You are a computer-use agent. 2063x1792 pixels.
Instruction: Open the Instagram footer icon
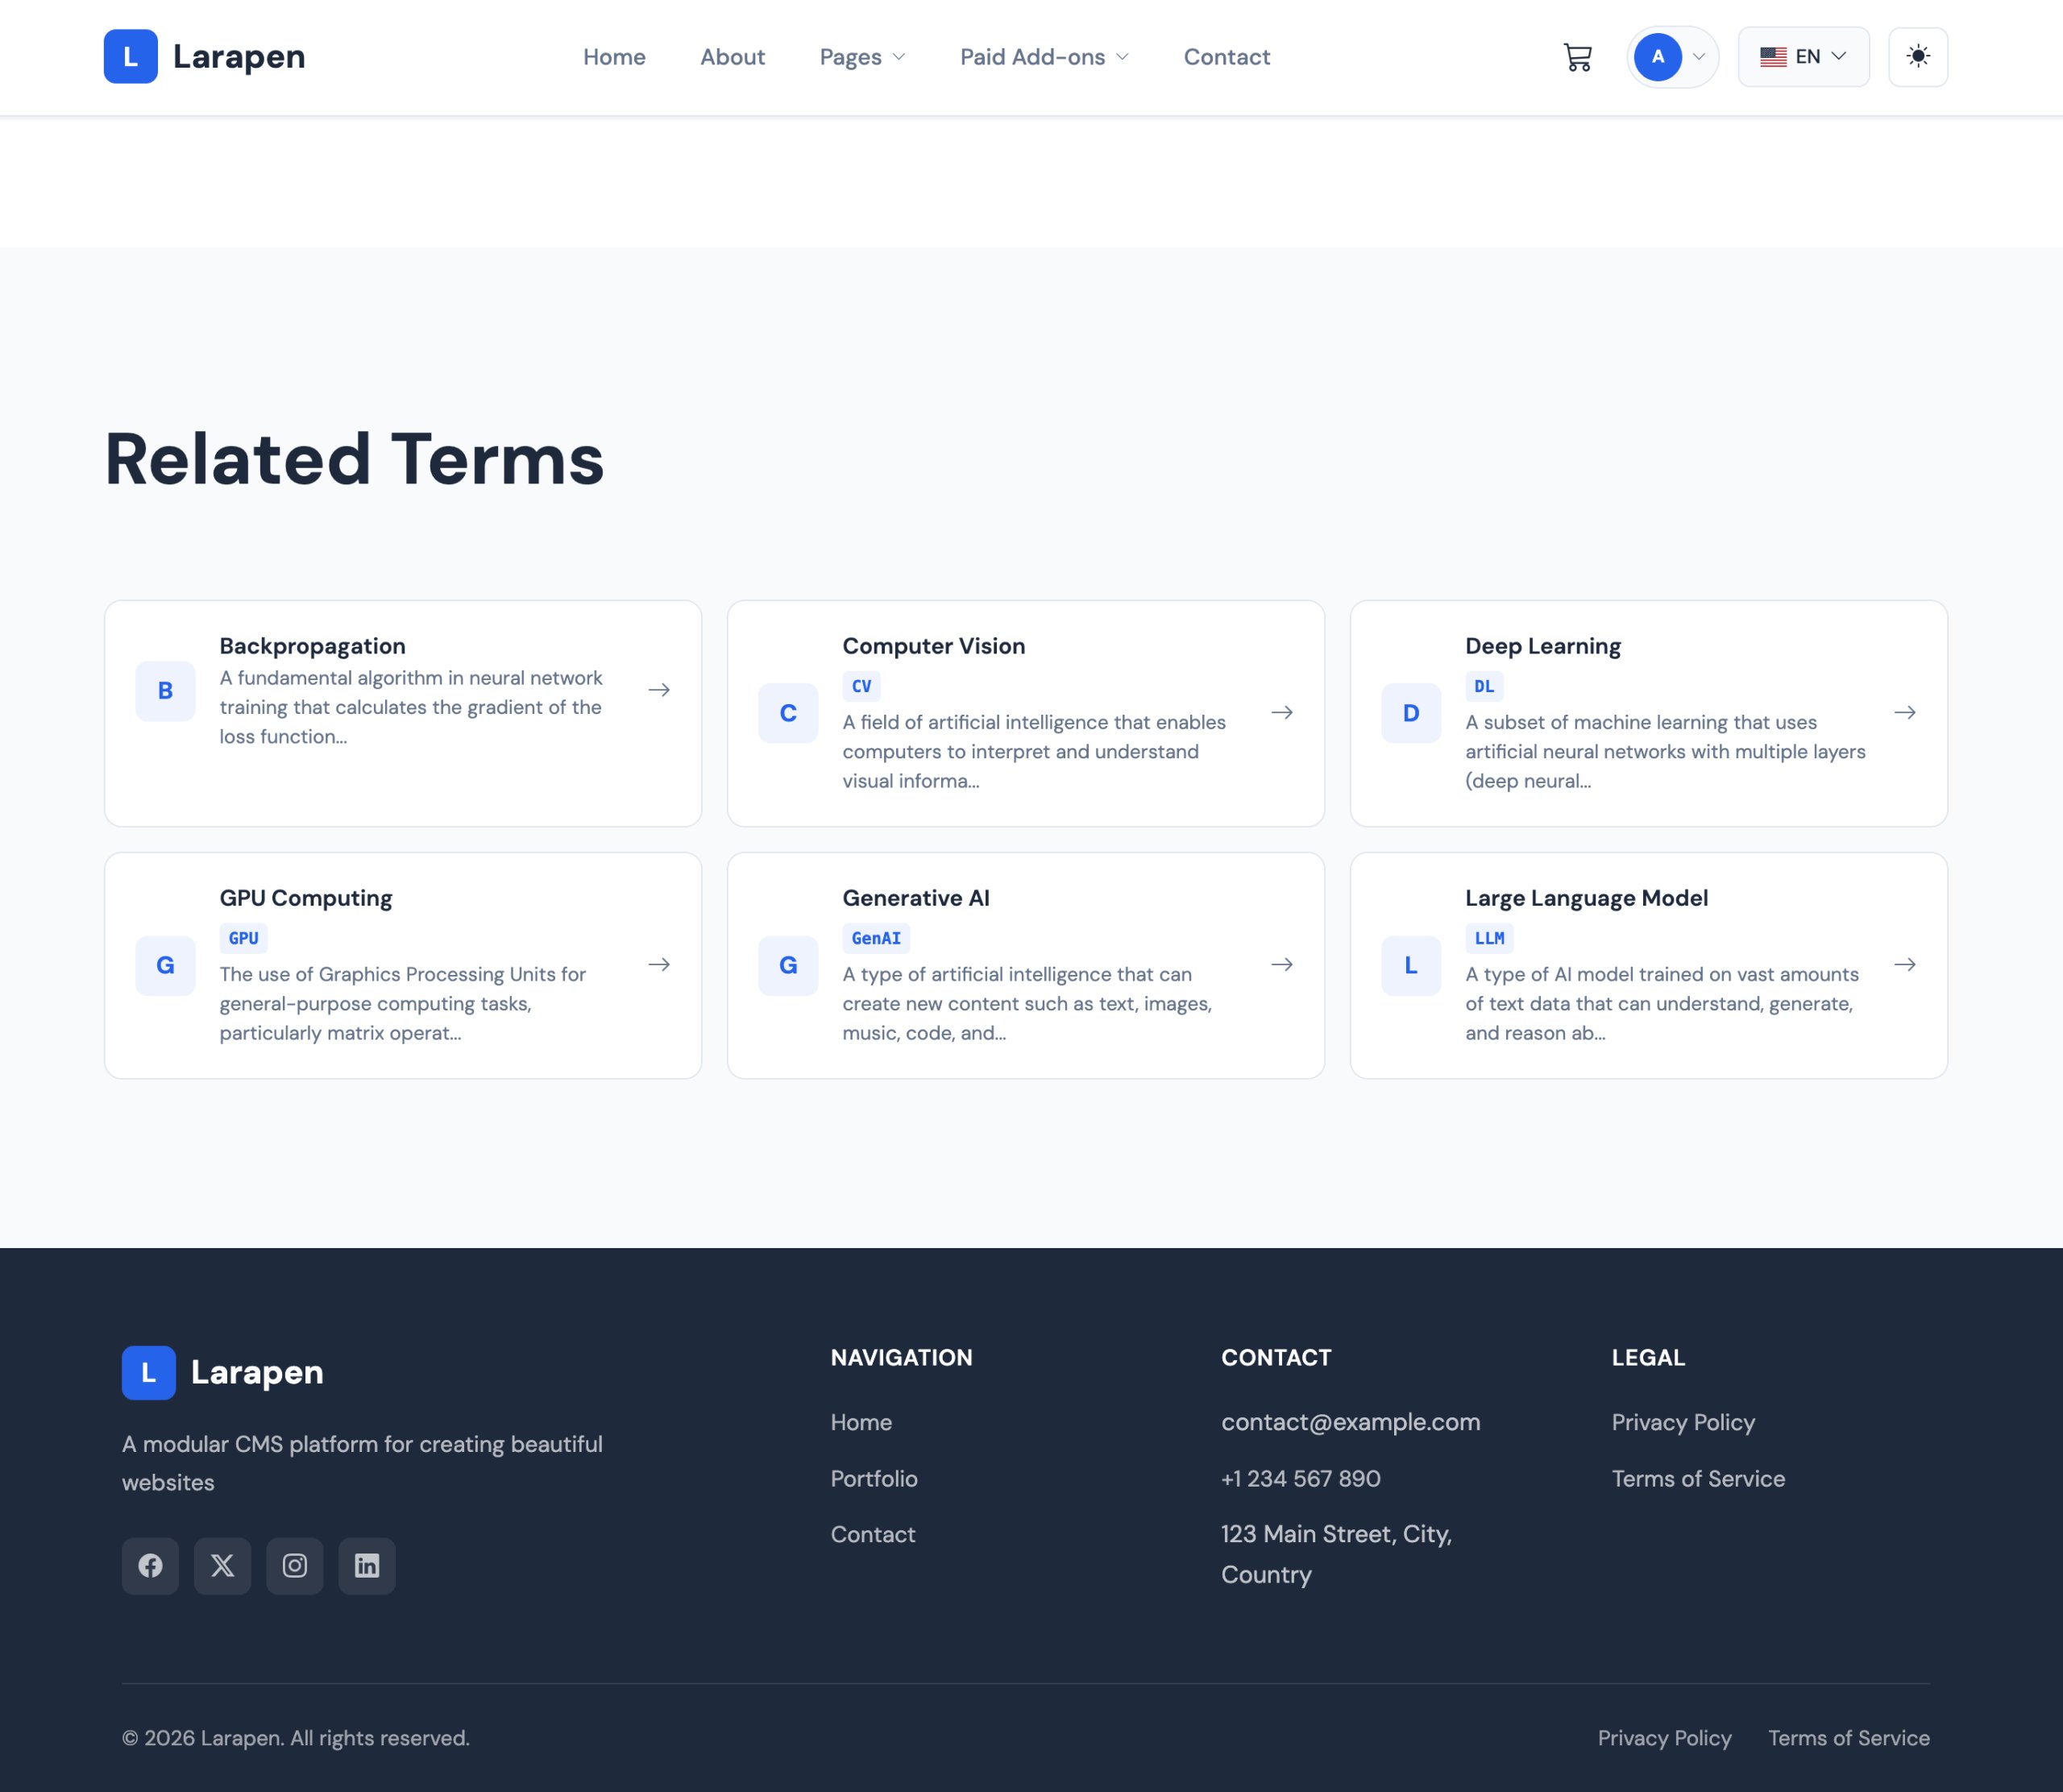294,1565
